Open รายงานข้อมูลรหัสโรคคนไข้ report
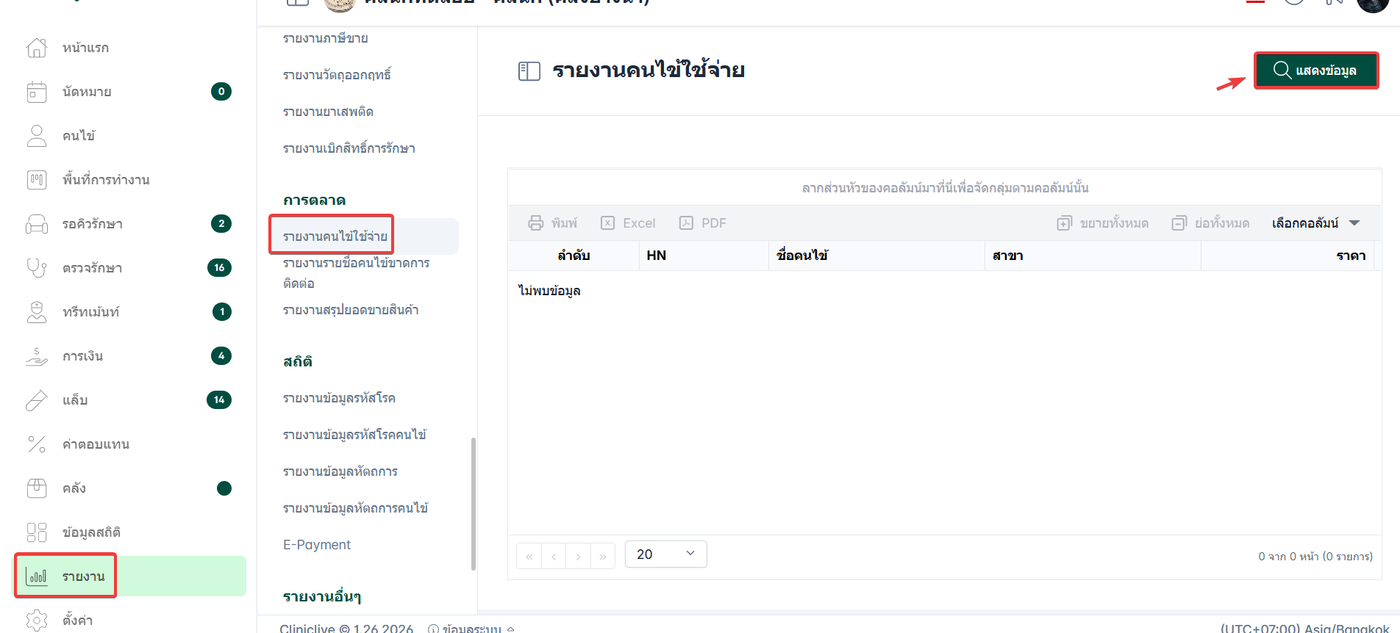1400x633 pixels. (355, 435)
